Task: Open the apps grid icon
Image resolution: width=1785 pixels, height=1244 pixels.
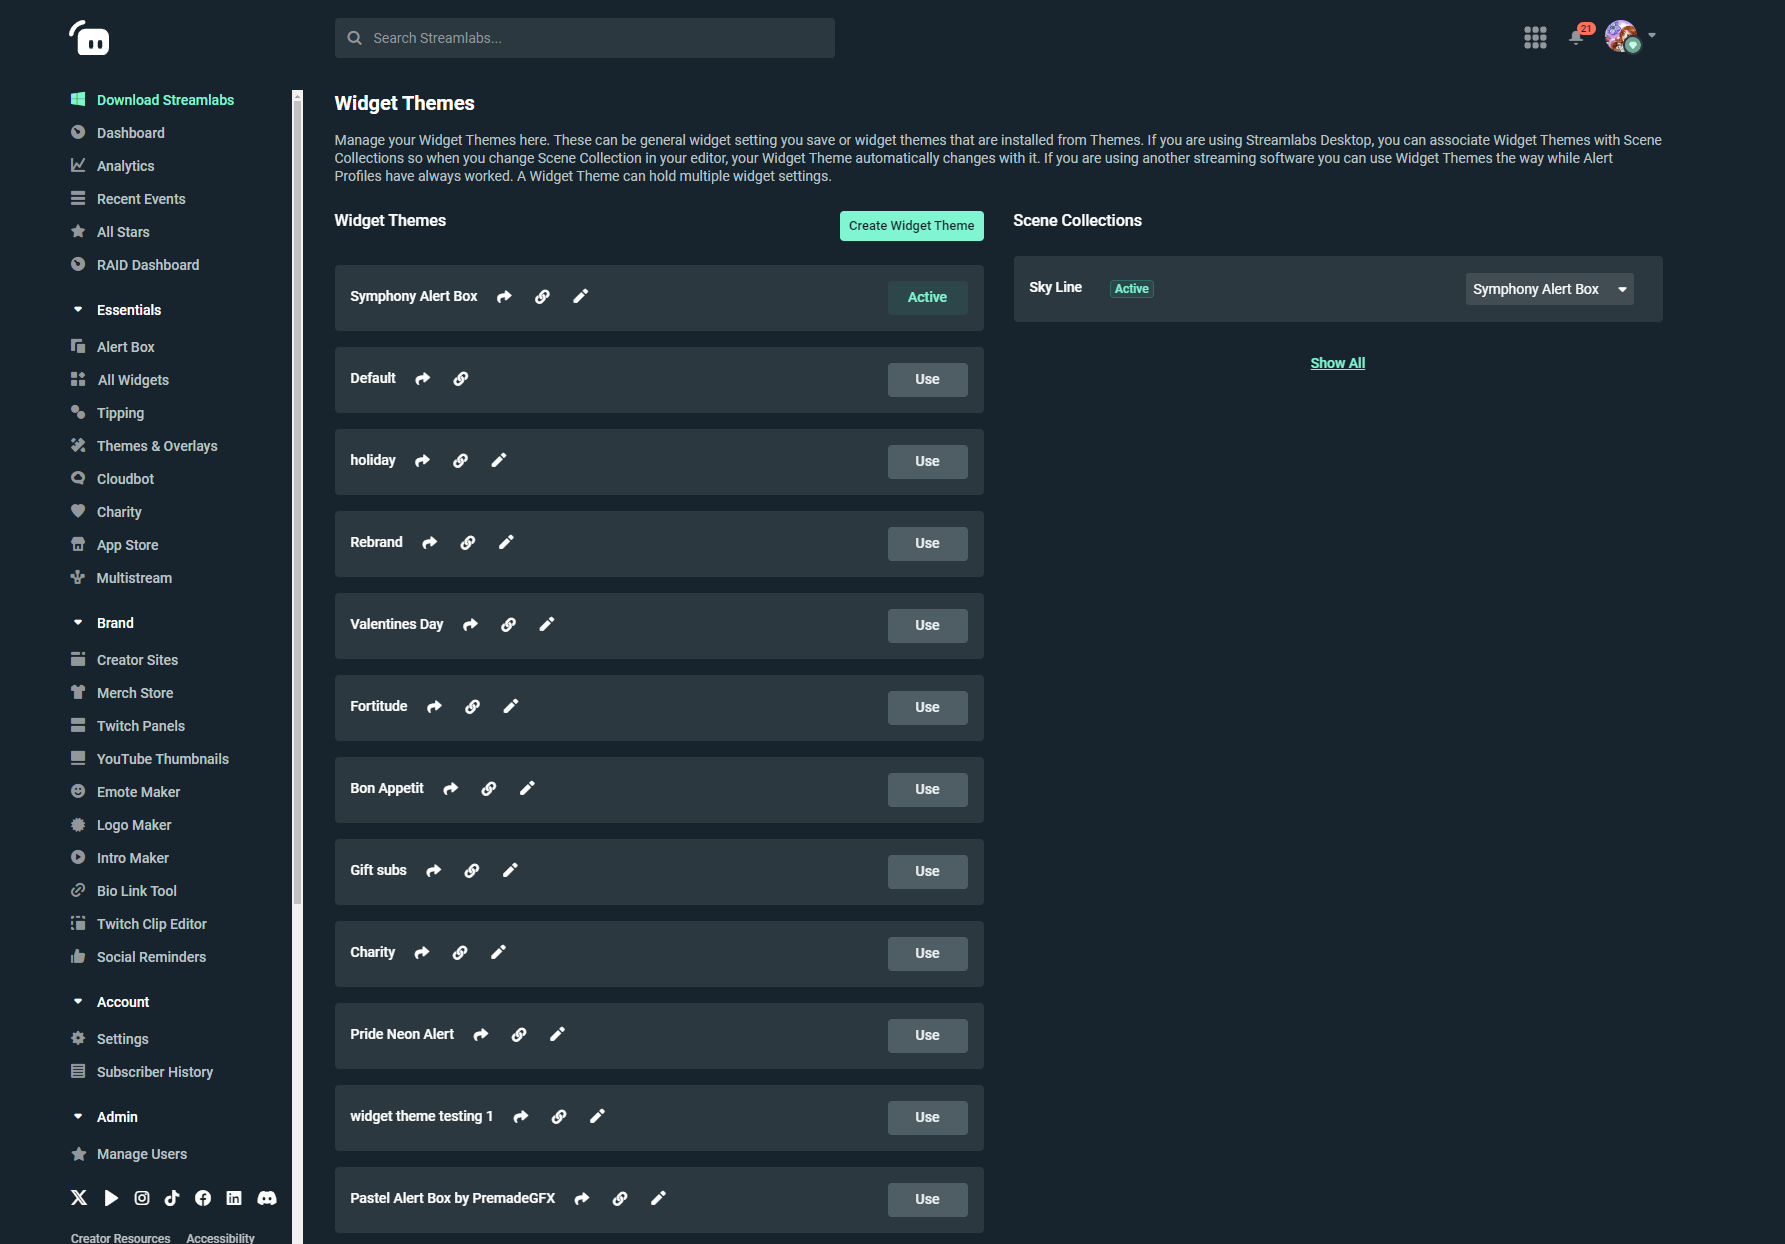Action: [x=1535, y=38]
